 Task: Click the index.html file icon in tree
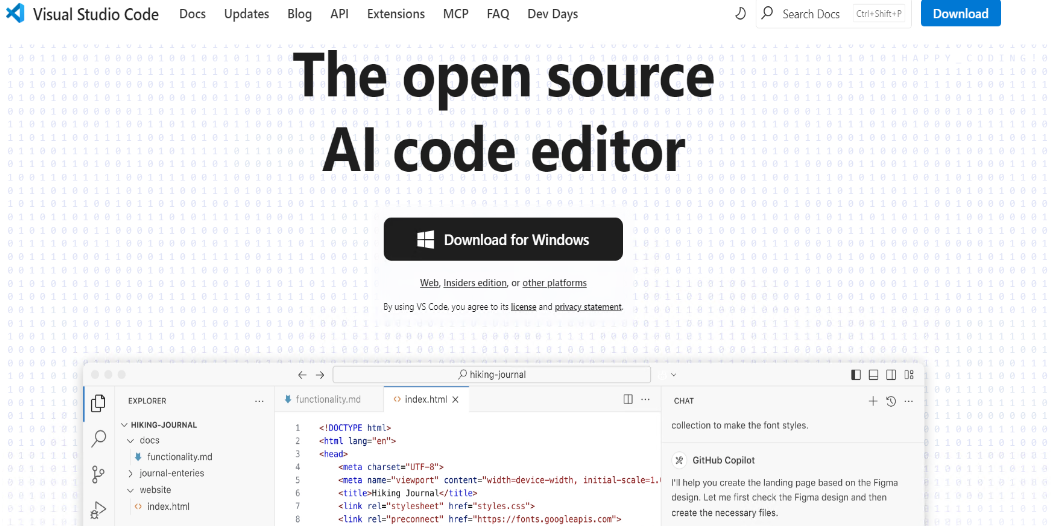(138, 507)
